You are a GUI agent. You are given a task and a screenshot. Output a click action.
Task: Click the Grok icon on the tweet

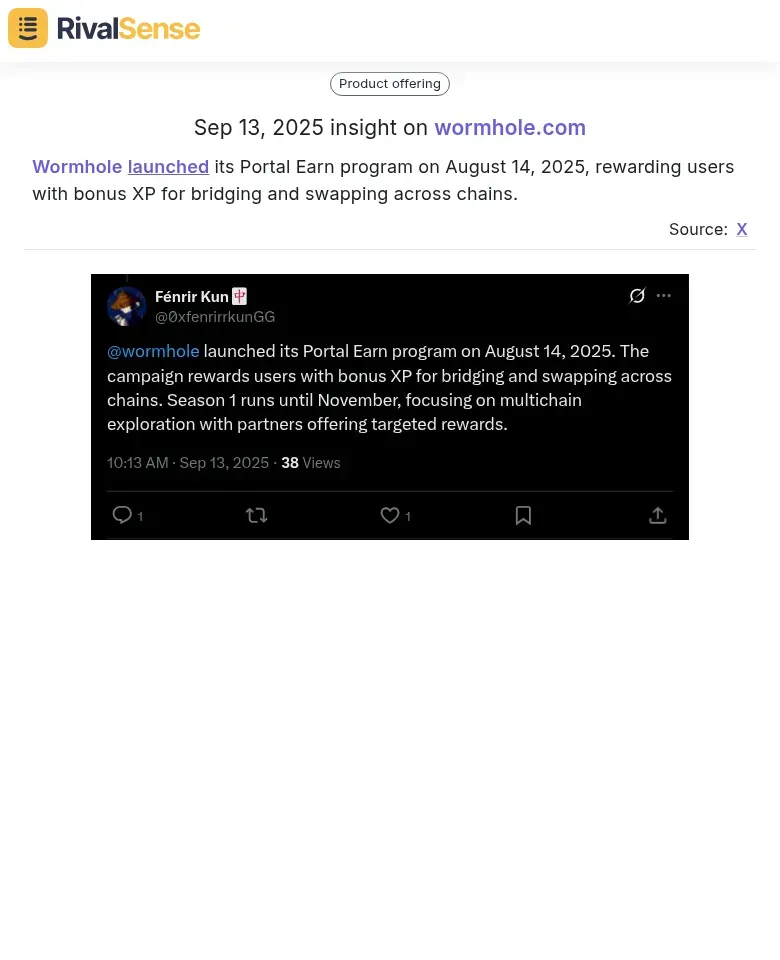(637, 296)
